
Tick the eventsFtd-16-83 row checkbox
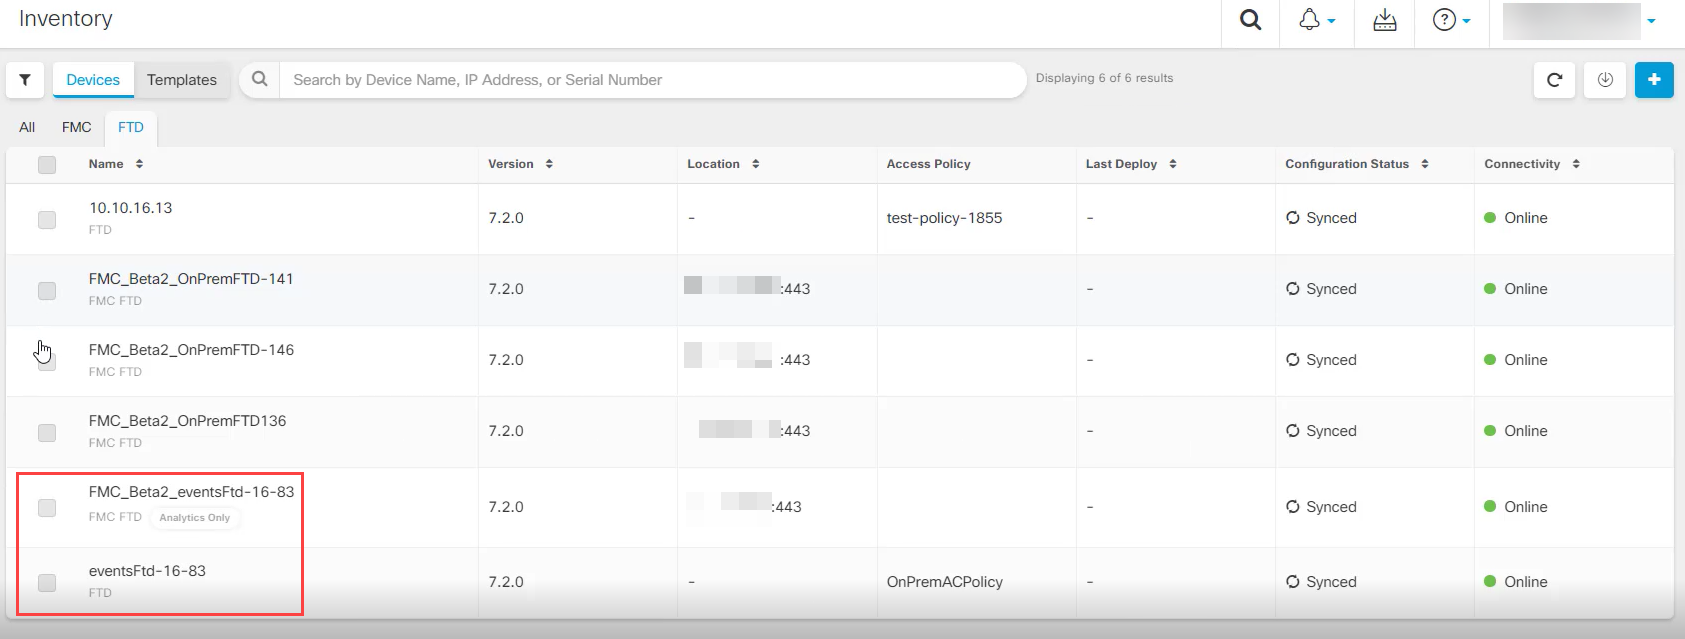coord(47,582)
